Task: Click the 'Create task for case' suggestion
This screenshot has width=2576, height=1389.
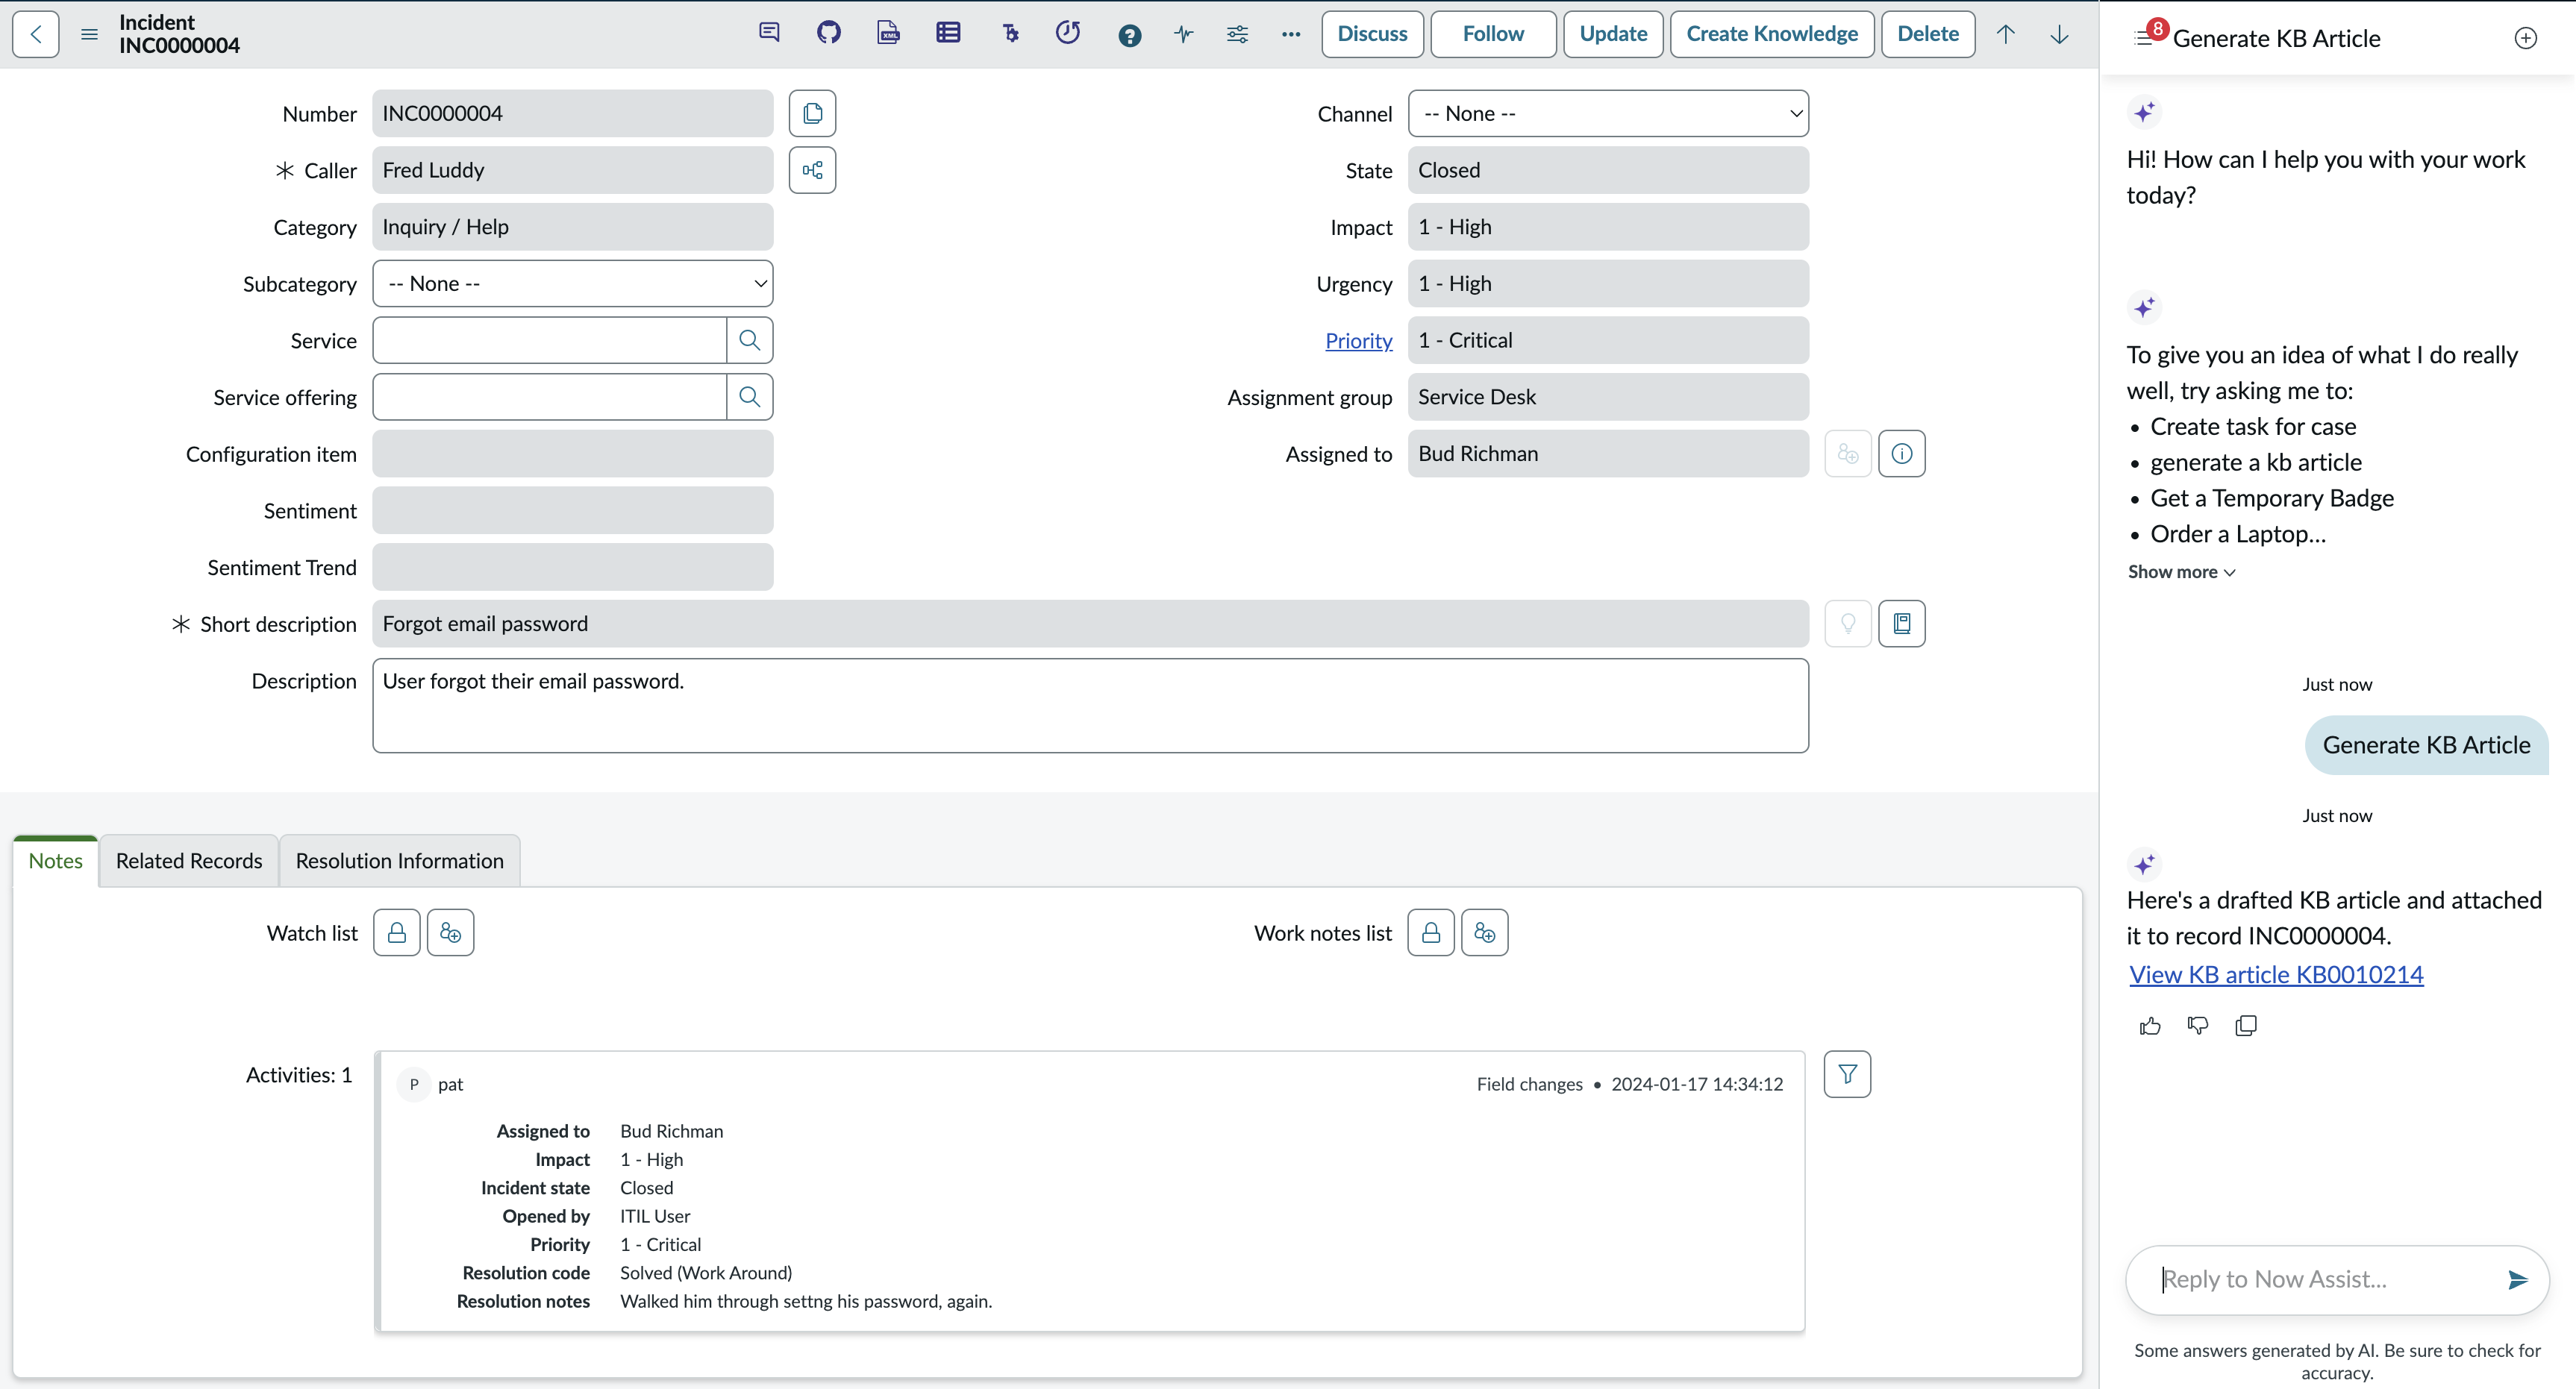Action: (x=2253, y=427)
